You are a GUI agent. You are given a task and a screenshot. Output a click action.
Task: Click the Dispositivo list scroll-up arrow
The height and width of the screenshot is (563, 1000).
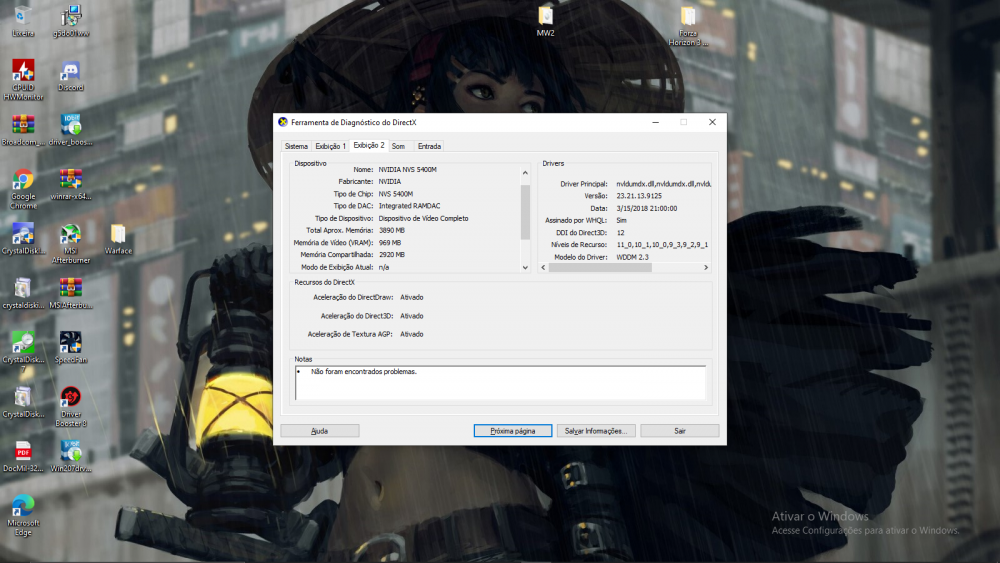pos(526,173)
